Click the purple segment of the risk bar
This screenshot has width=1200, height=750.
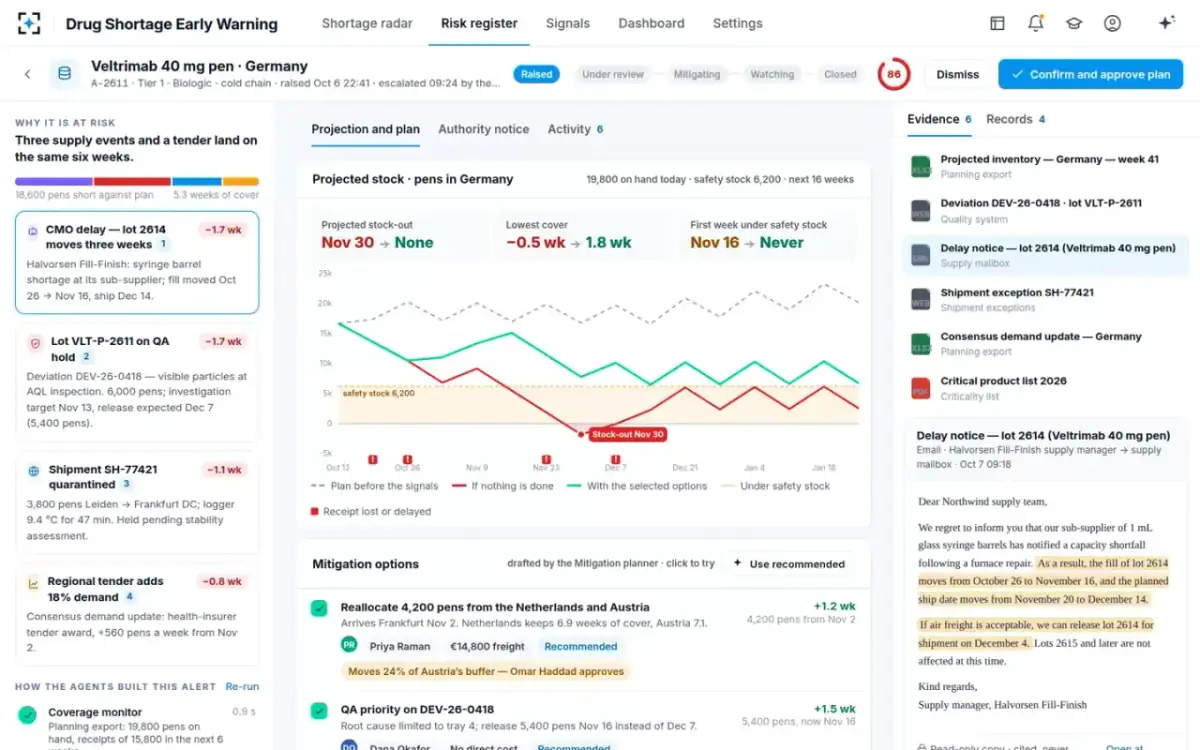54,182
